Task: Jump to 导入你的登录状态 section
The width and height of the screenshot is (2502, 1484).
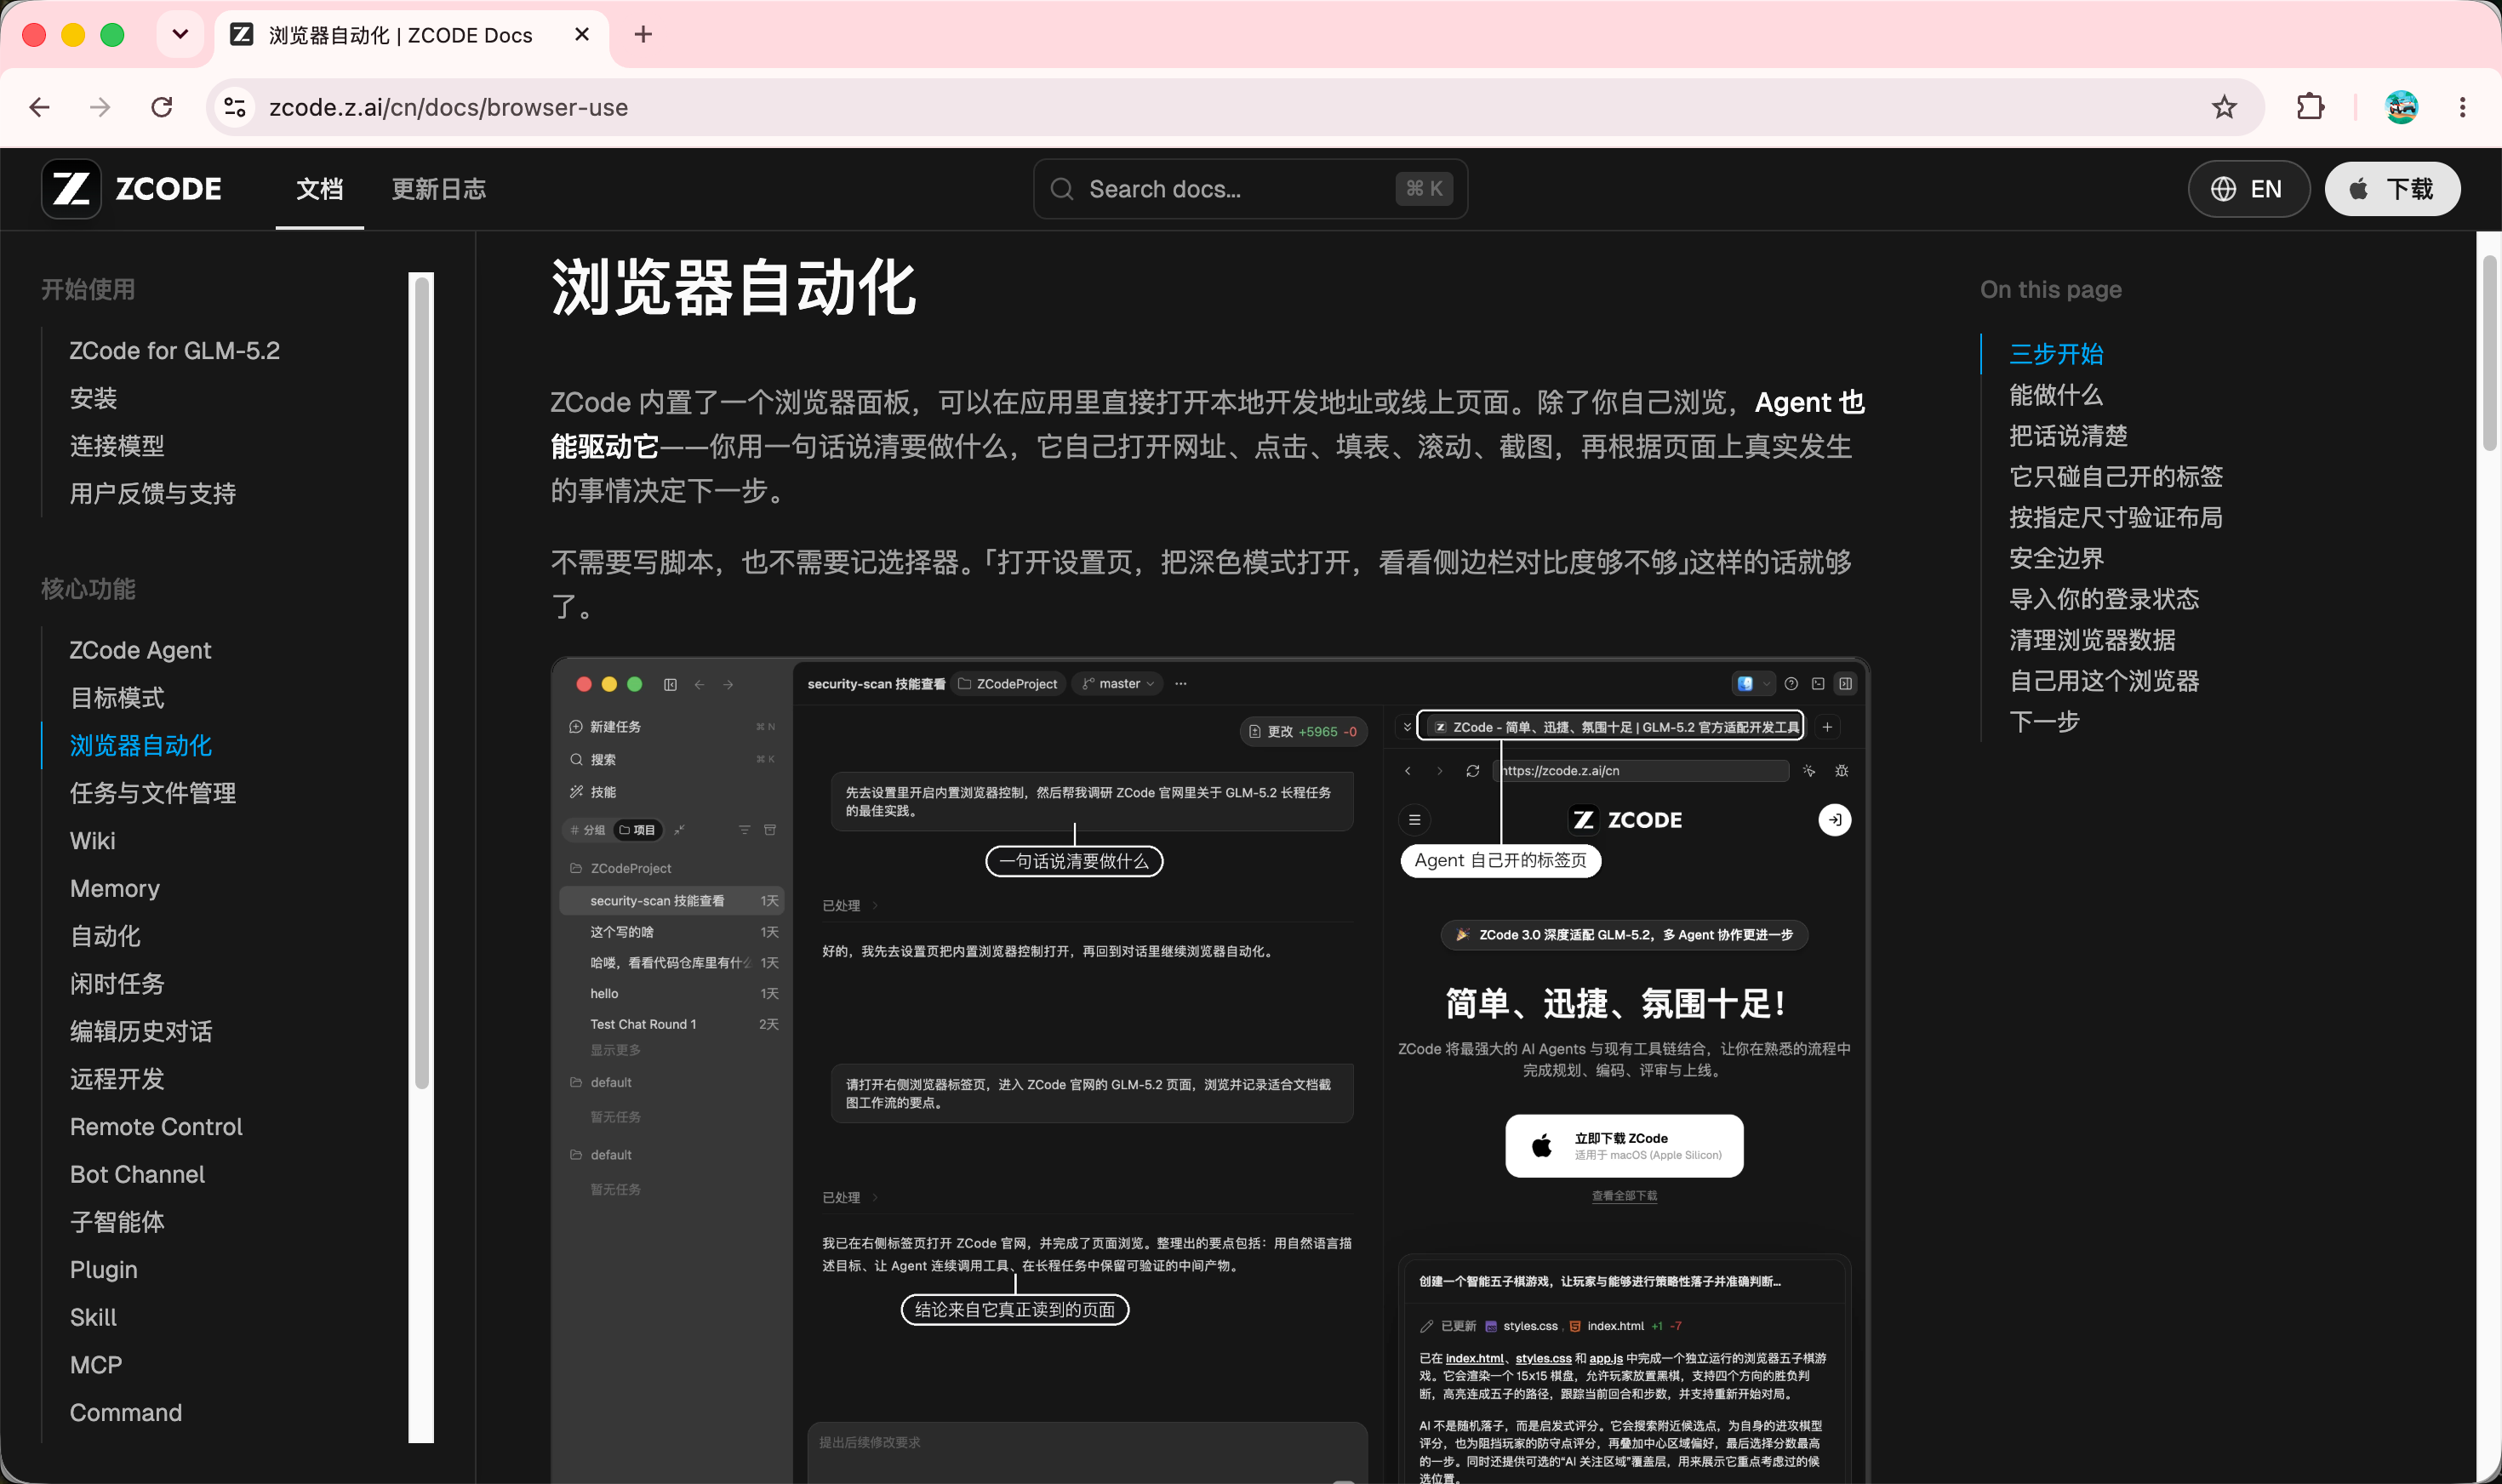Action: (2104, 600)
